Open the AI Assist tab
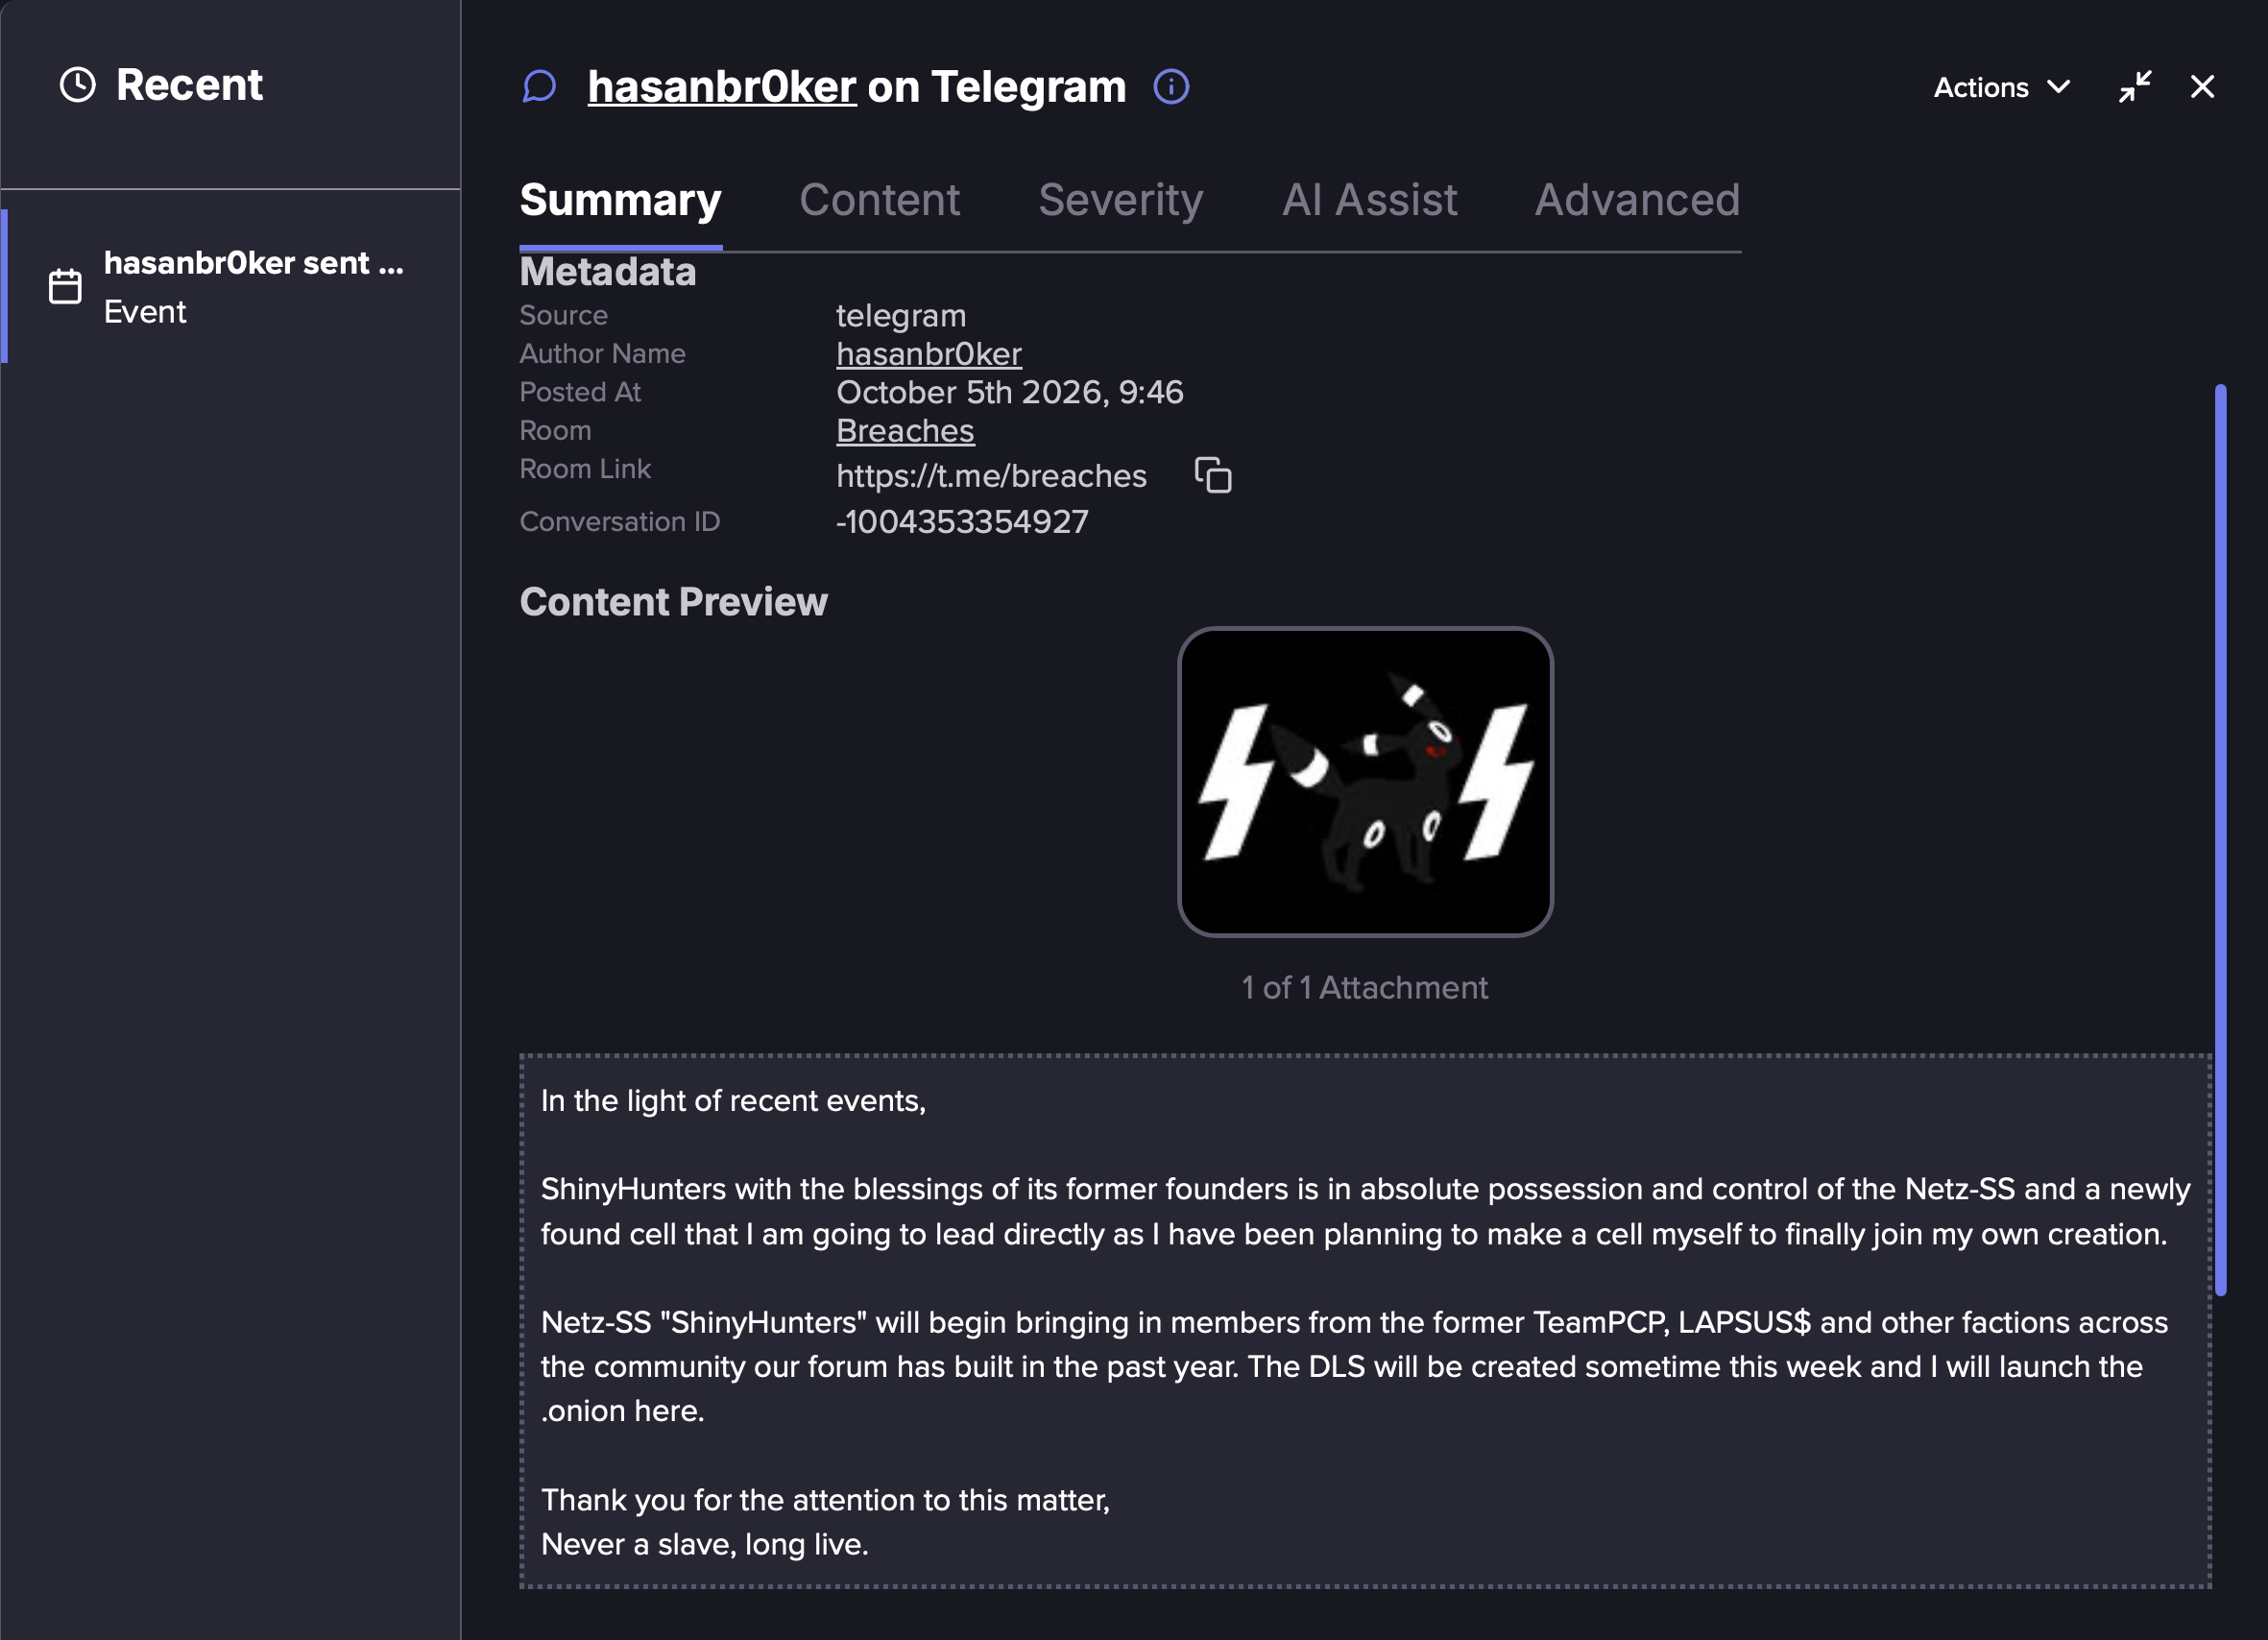This screenshot has width=2268, height=1640. click(1369, 200)
